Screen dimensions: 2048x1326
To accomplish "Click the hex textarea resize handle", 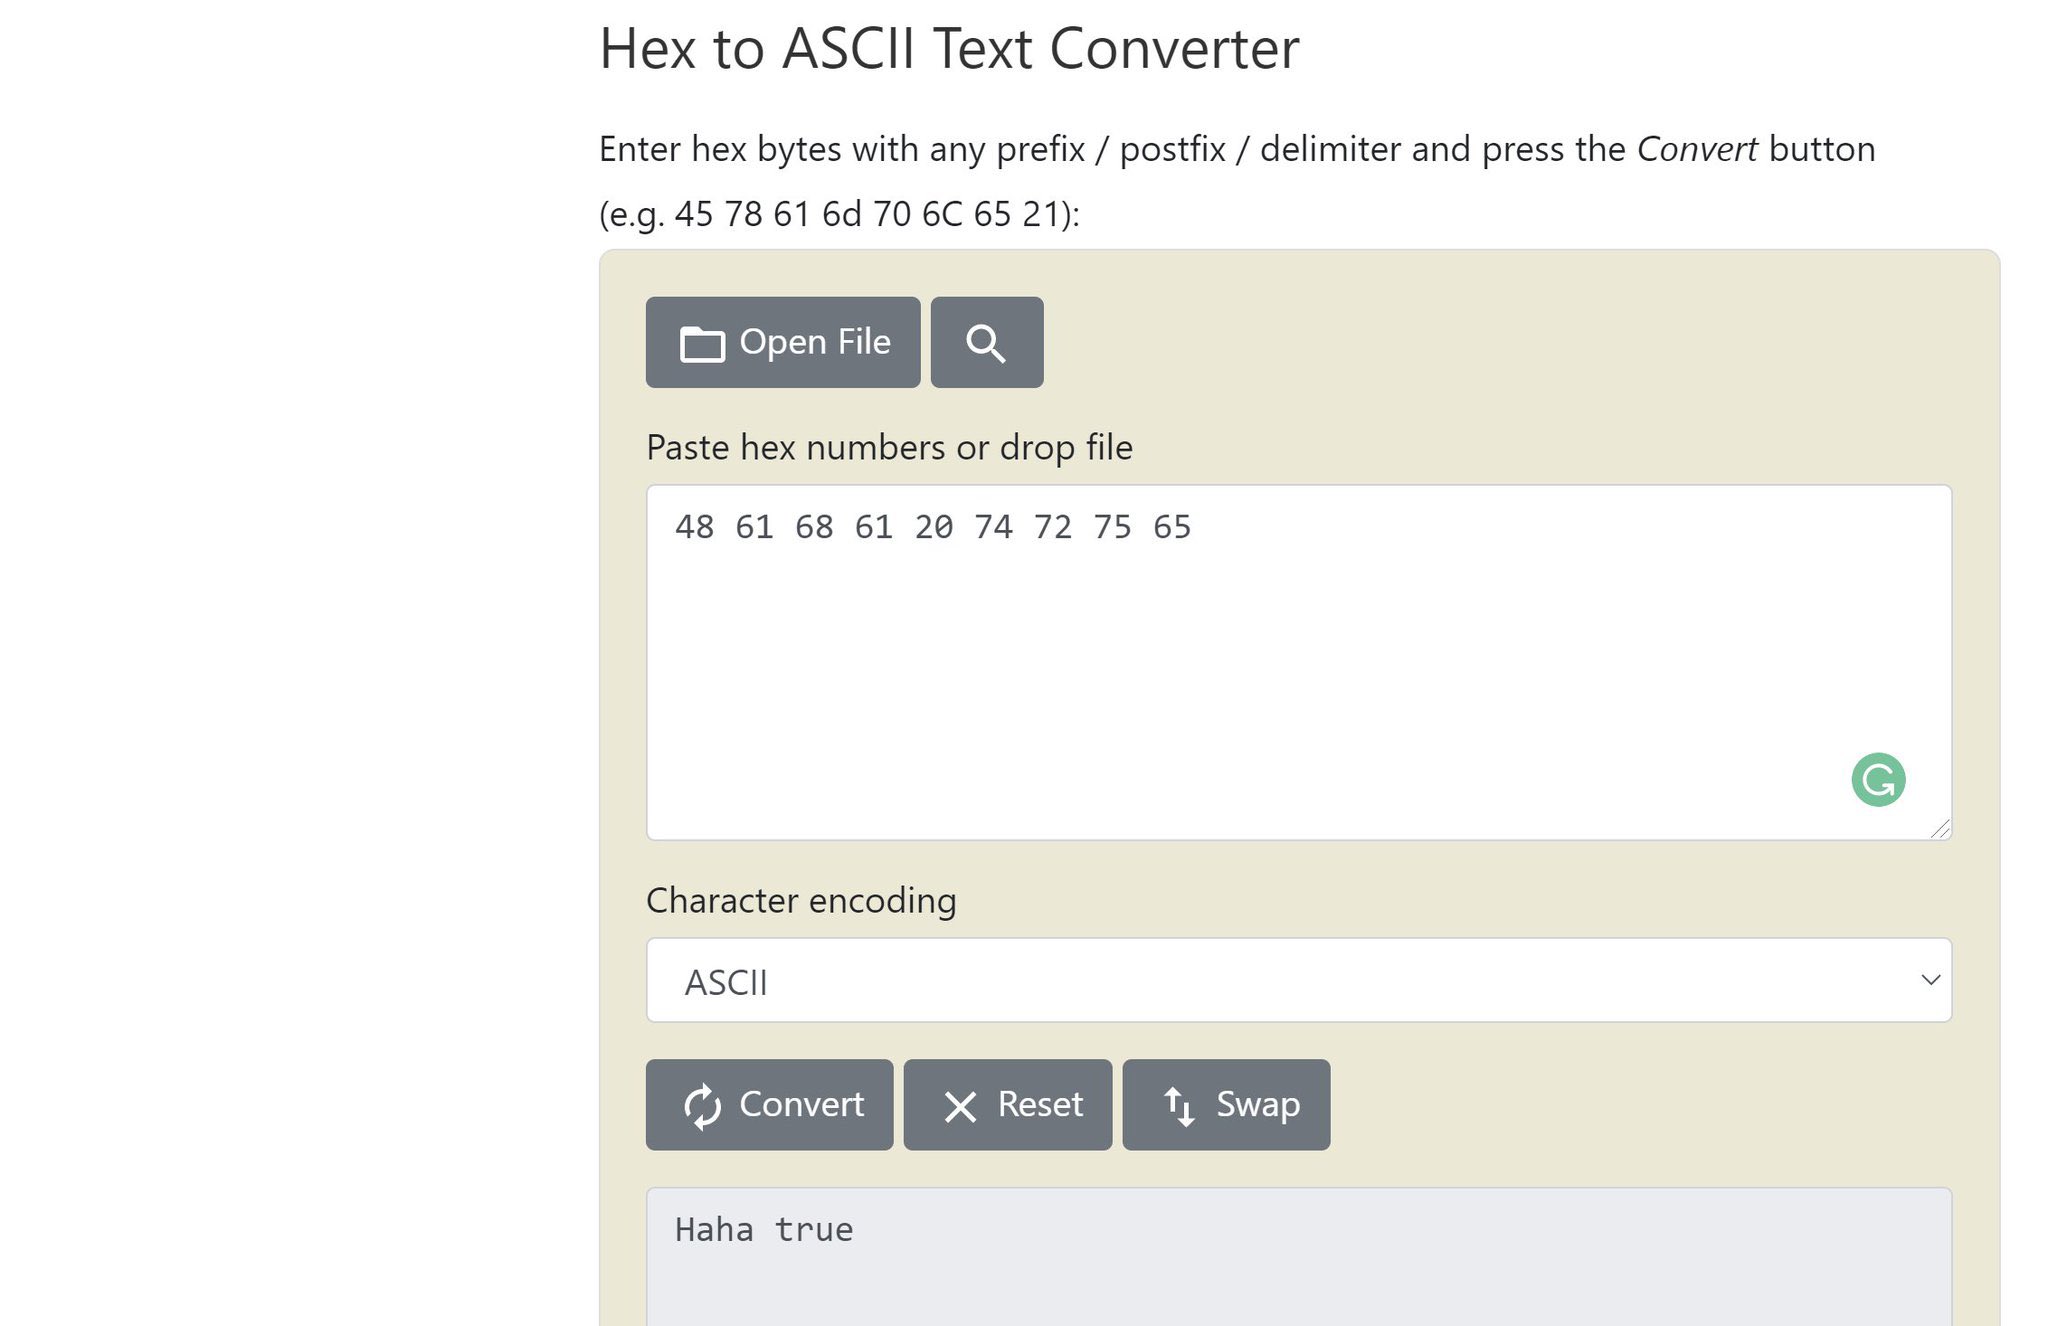I will tap(1941, 829).
